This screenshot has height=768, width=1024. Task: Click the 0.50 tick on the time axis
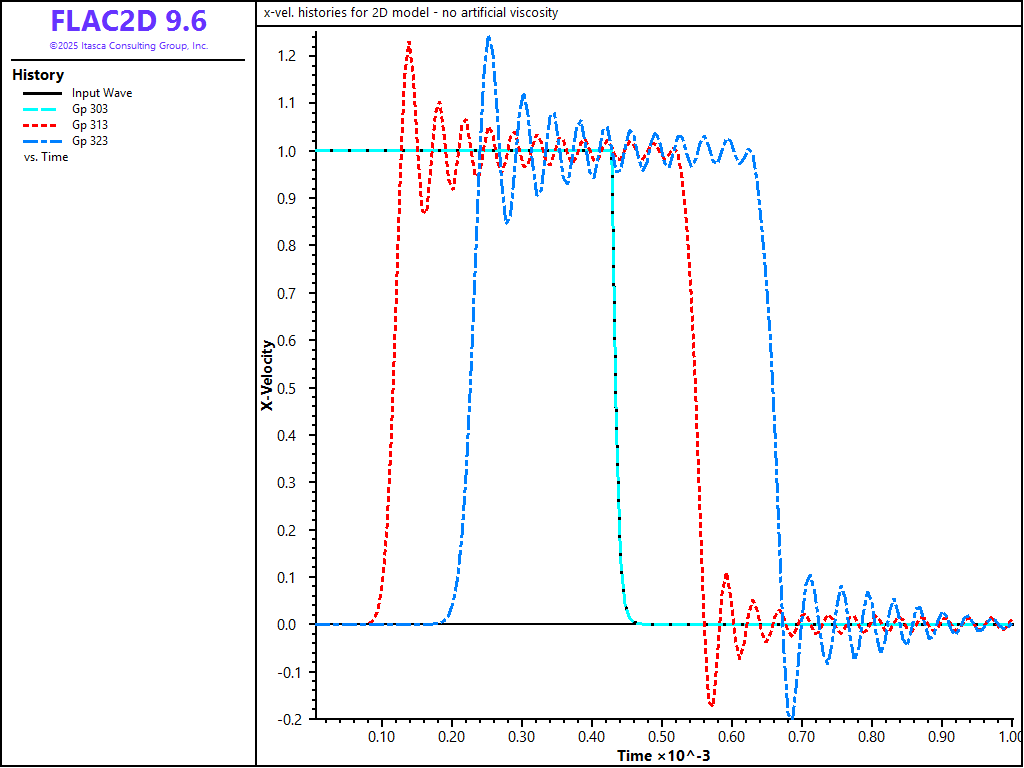(661, 737)
